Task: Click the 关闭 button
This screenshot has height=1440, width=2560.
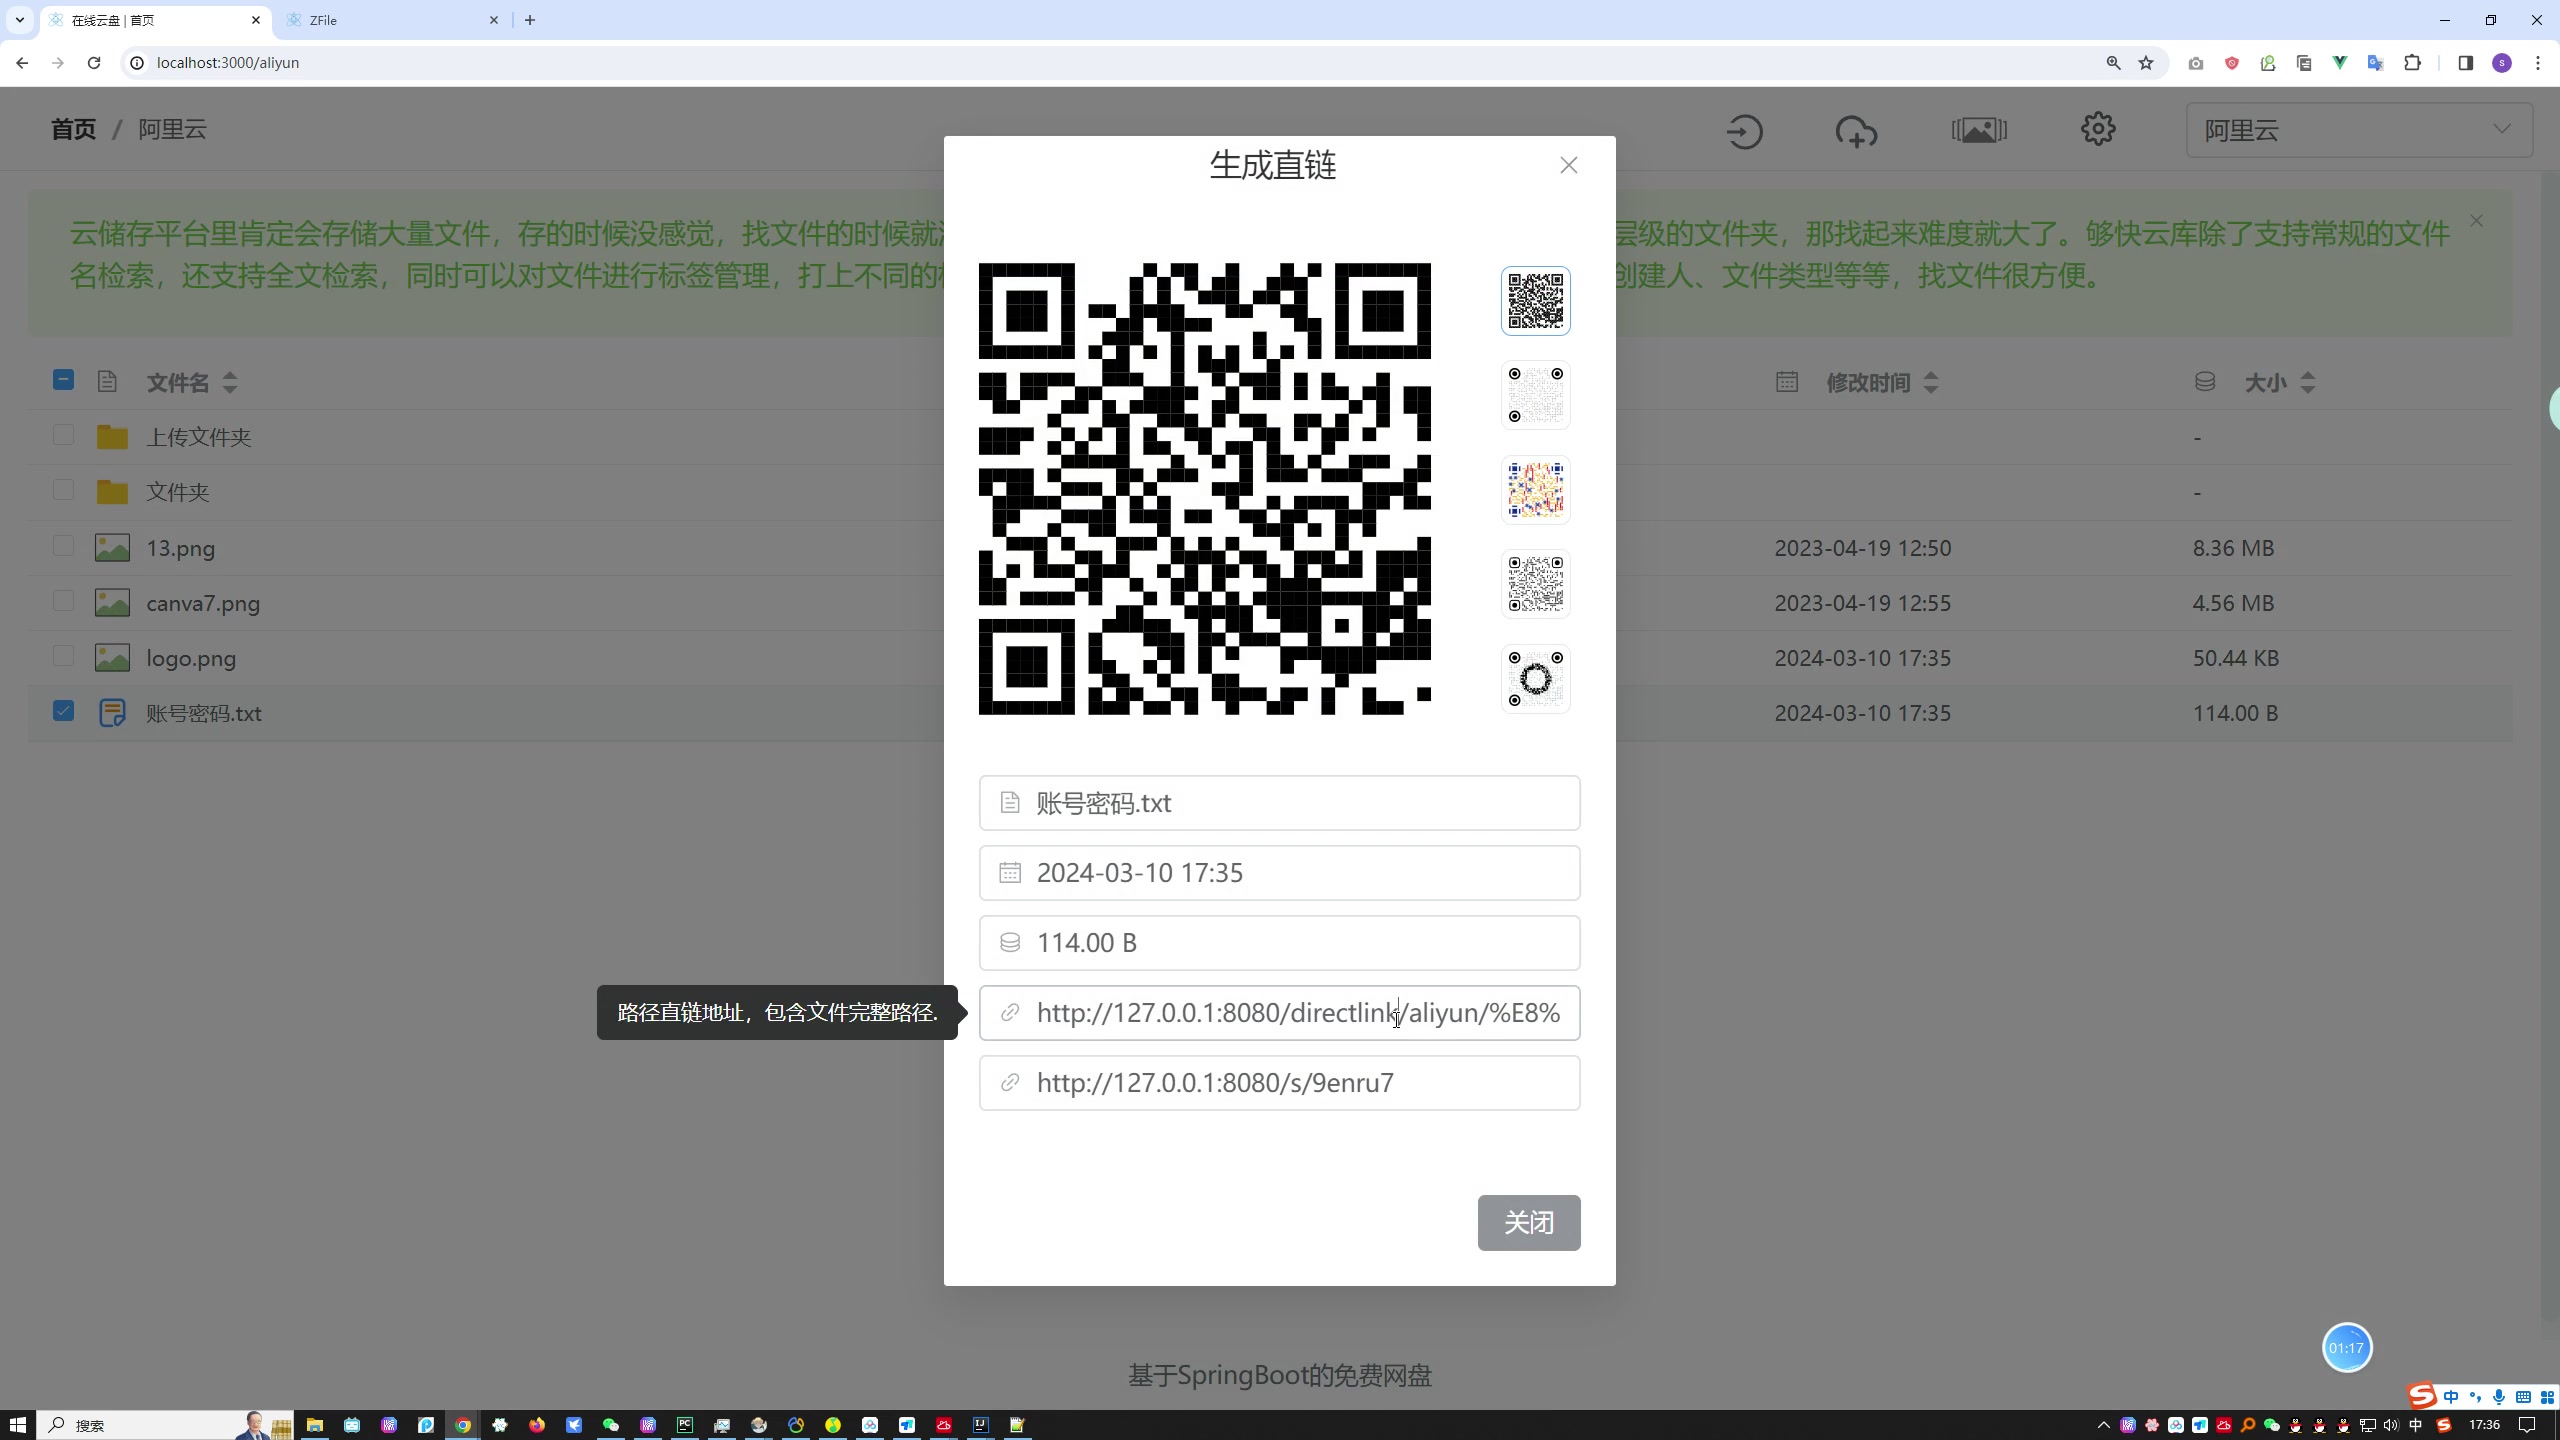Action: 1529,1222
